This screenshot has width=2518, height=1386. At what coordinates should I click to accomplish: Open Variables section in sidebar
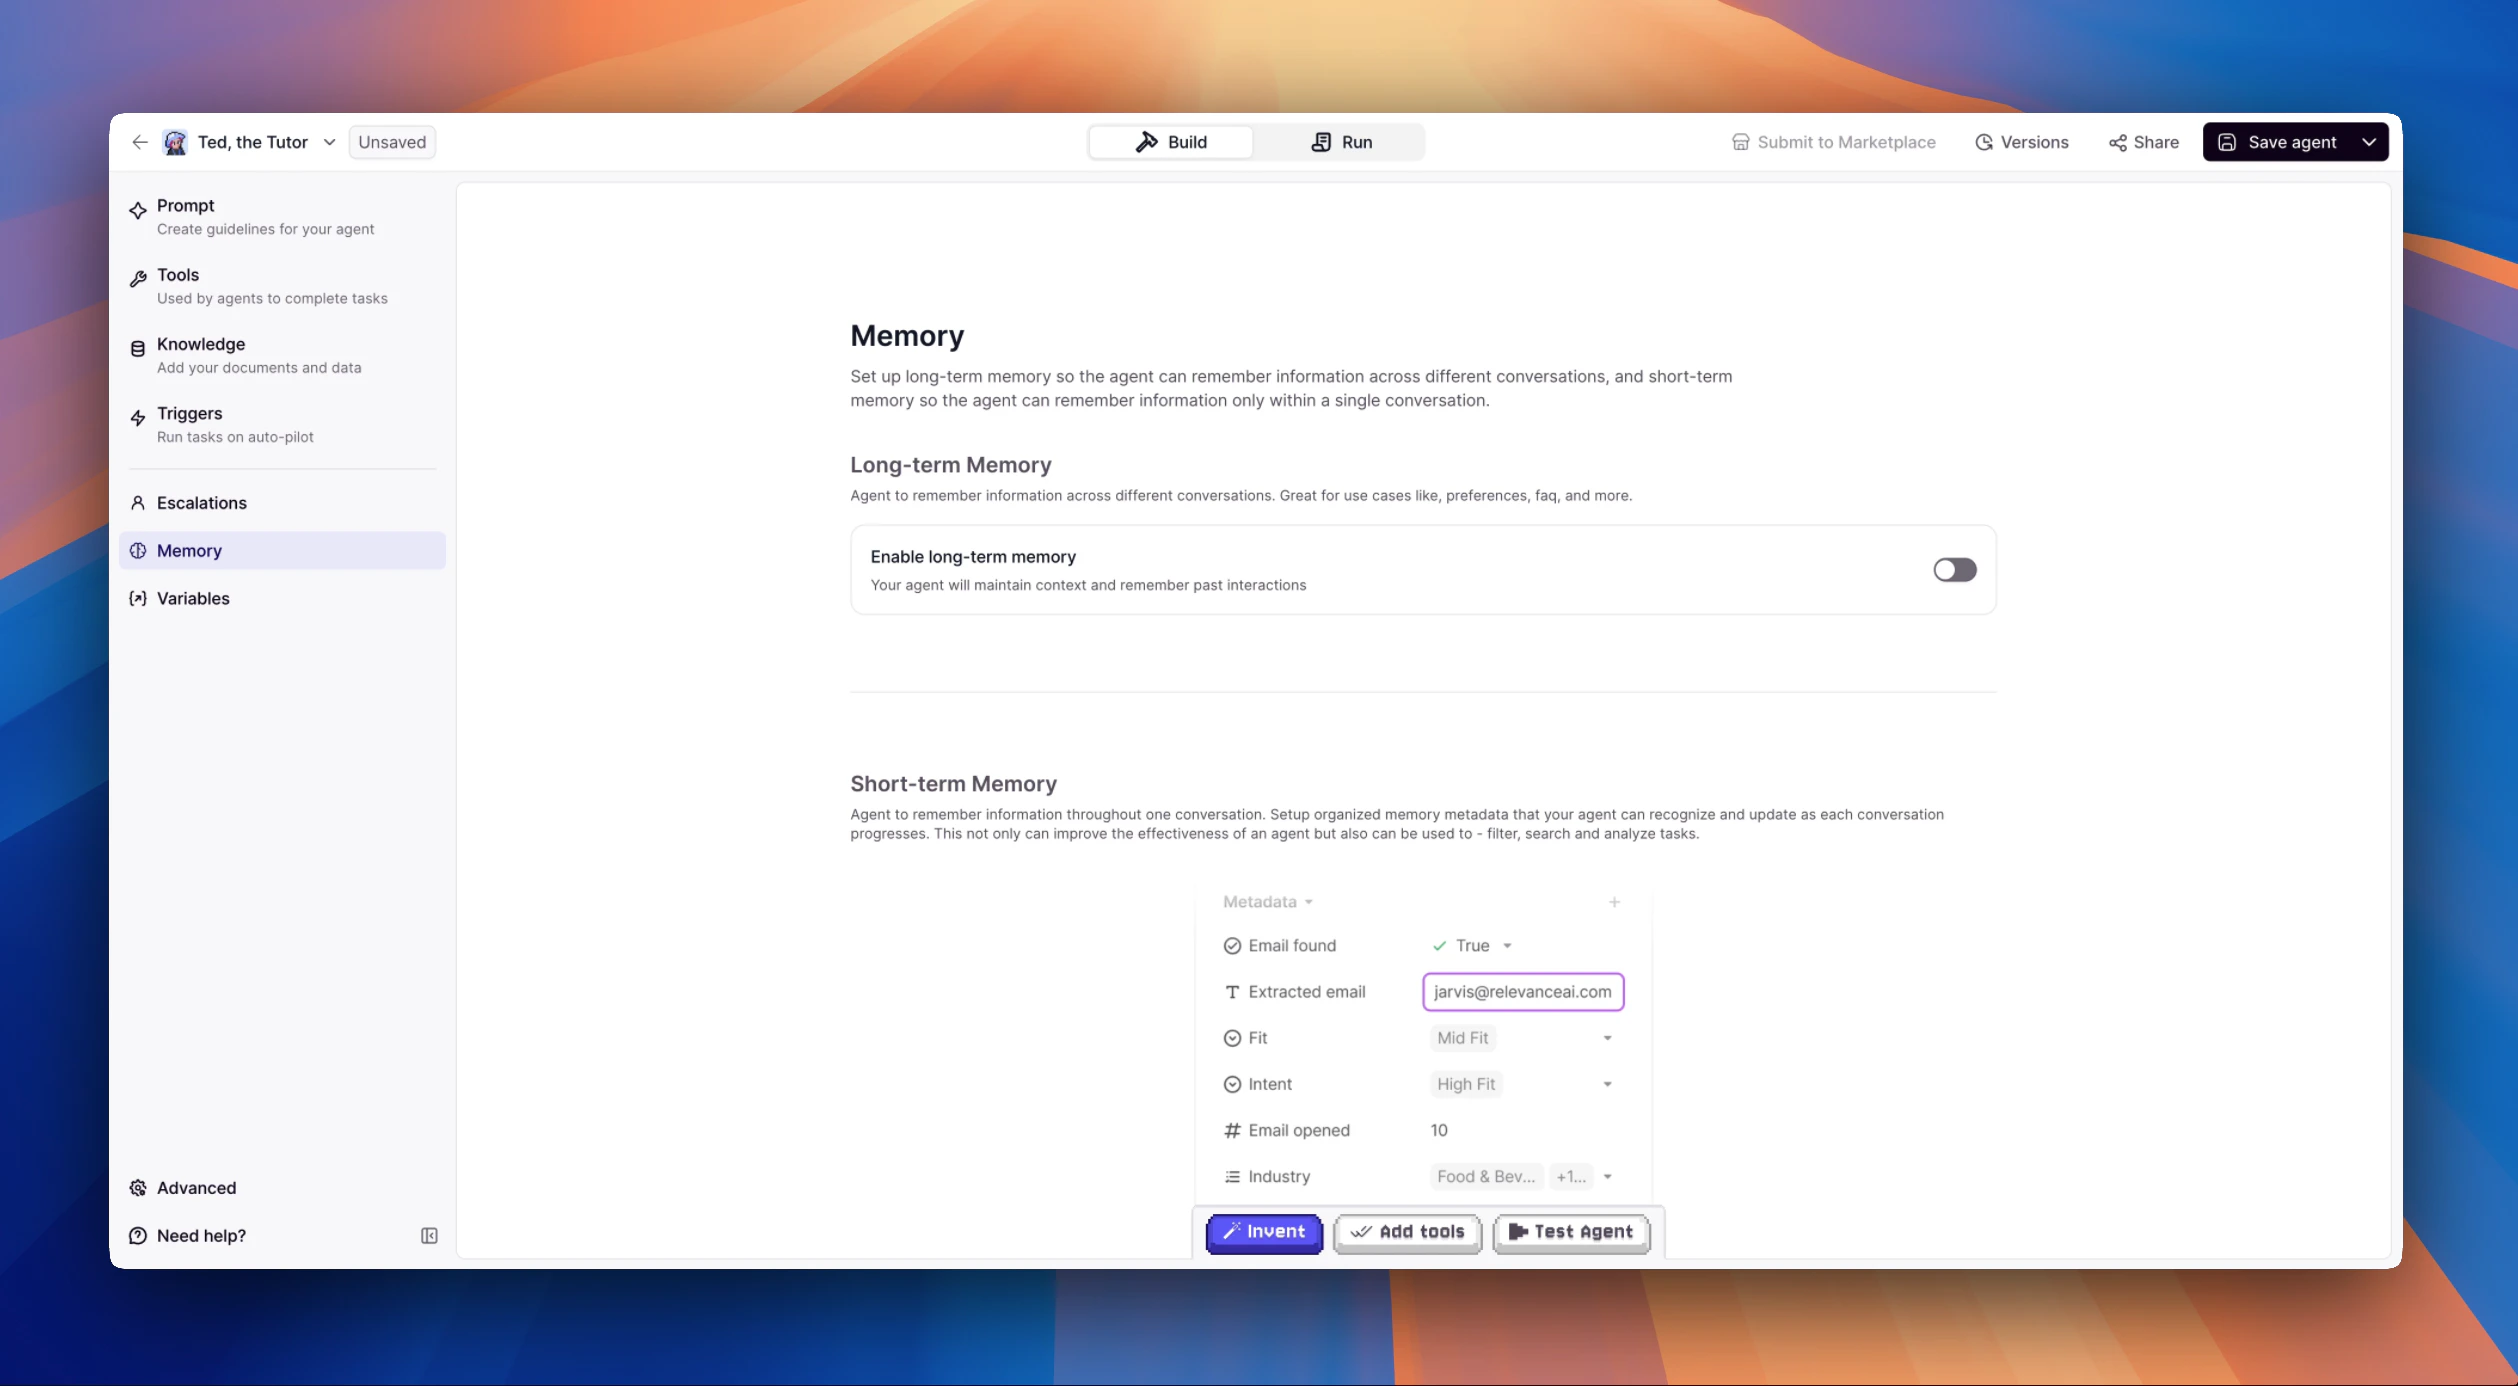click(x=193, y=598)
